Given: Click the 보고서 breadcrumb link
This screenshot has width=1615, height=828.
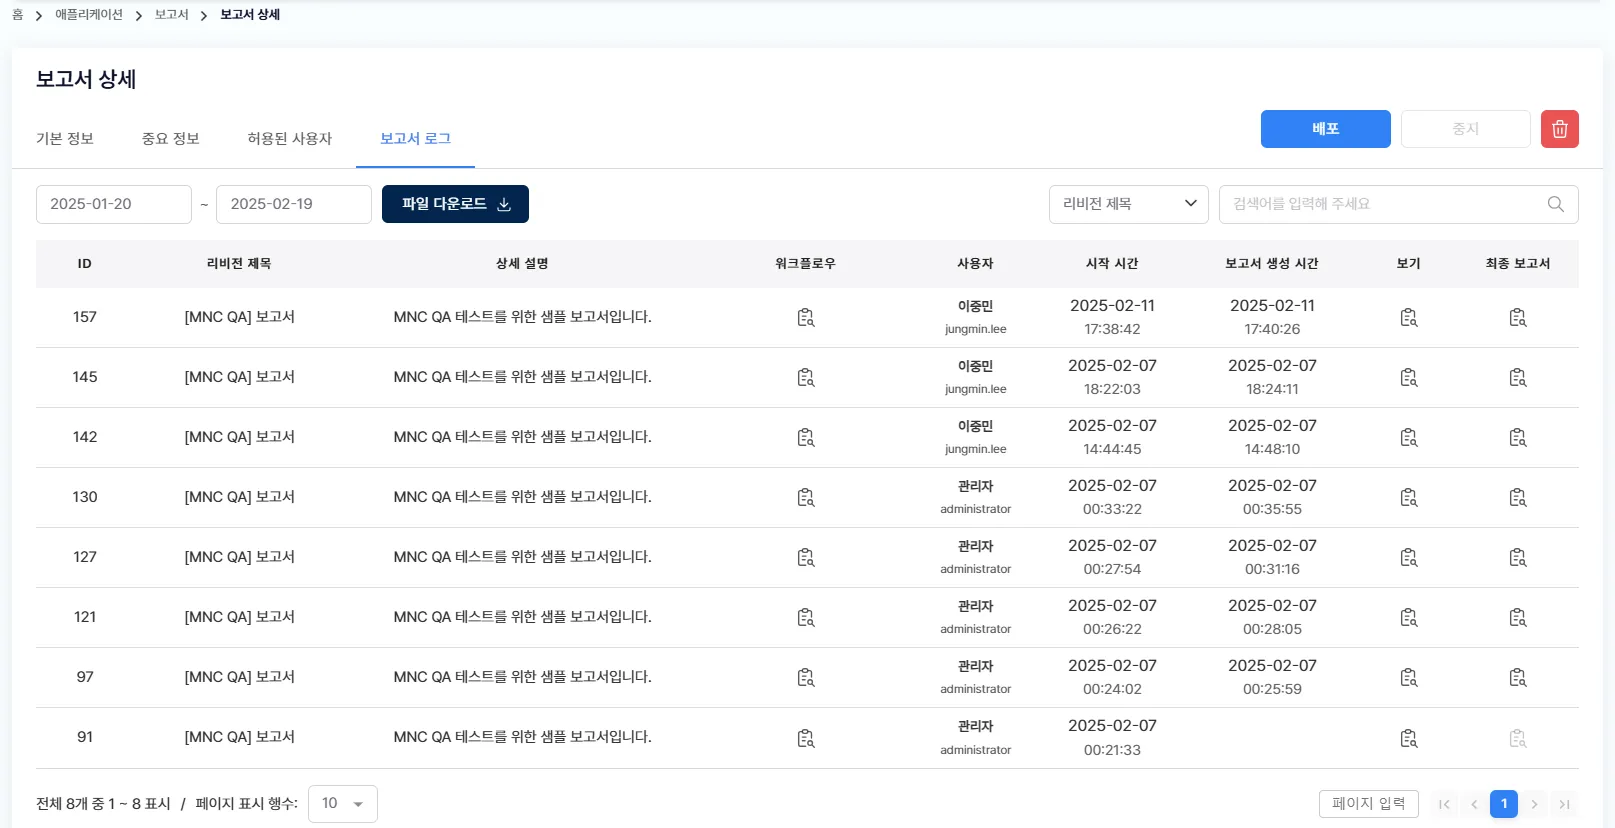Looking at the screenshot, I should coord(171,15).
